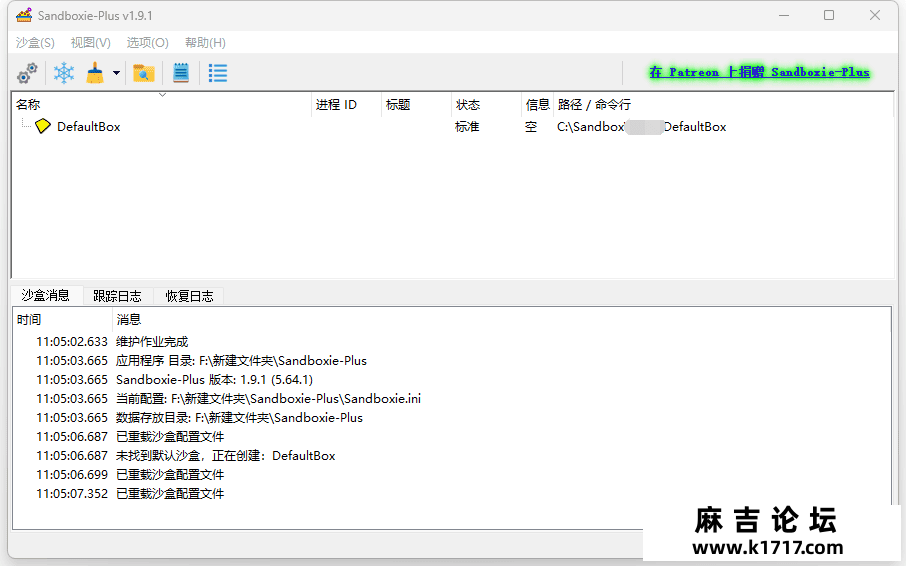Click the 路径 / 命令行 column header
Viewport: 906px width, 566px height.
click(x=723, y=105)
